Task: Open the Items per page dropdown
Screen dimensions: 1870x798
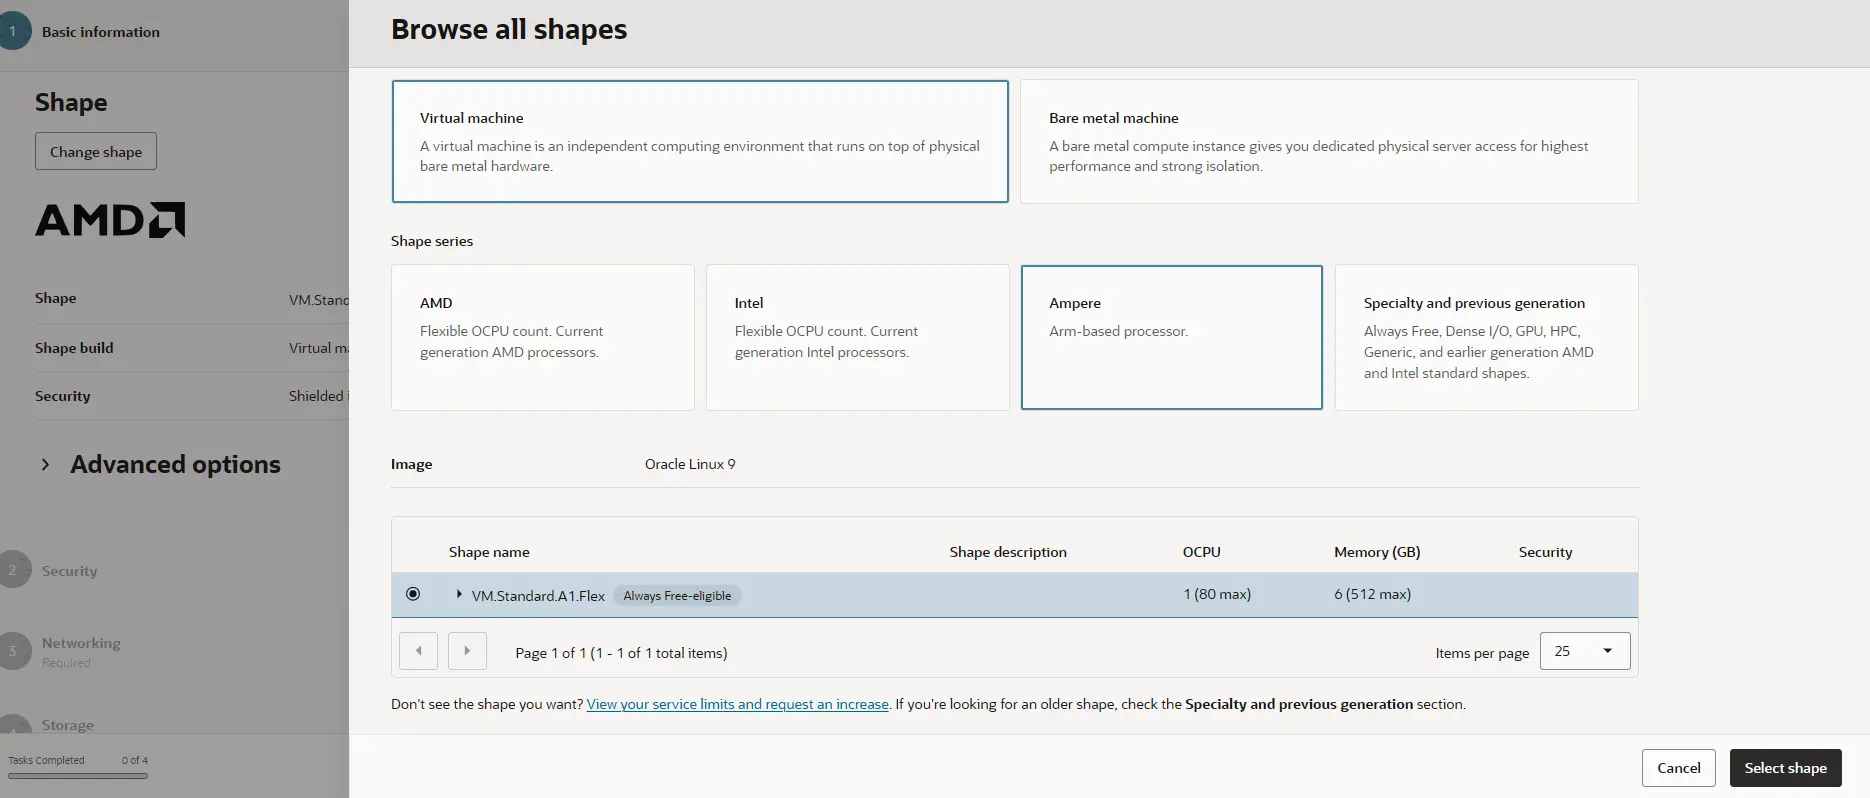Action: pyautogui.click(x=1584, y=651)
